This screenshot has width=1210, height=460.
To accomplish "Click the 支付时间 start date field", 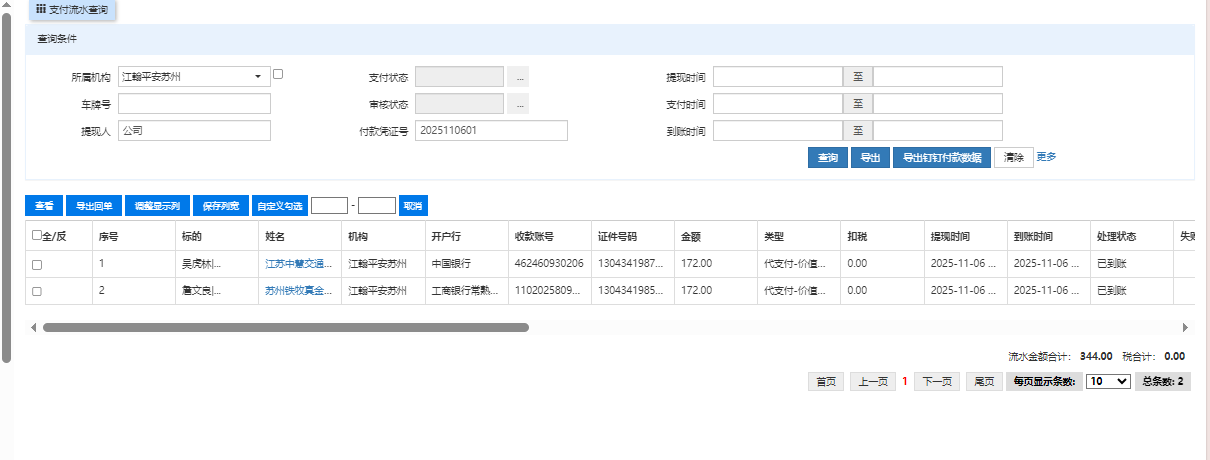I will pyautogui.click(x=778, y=103).
